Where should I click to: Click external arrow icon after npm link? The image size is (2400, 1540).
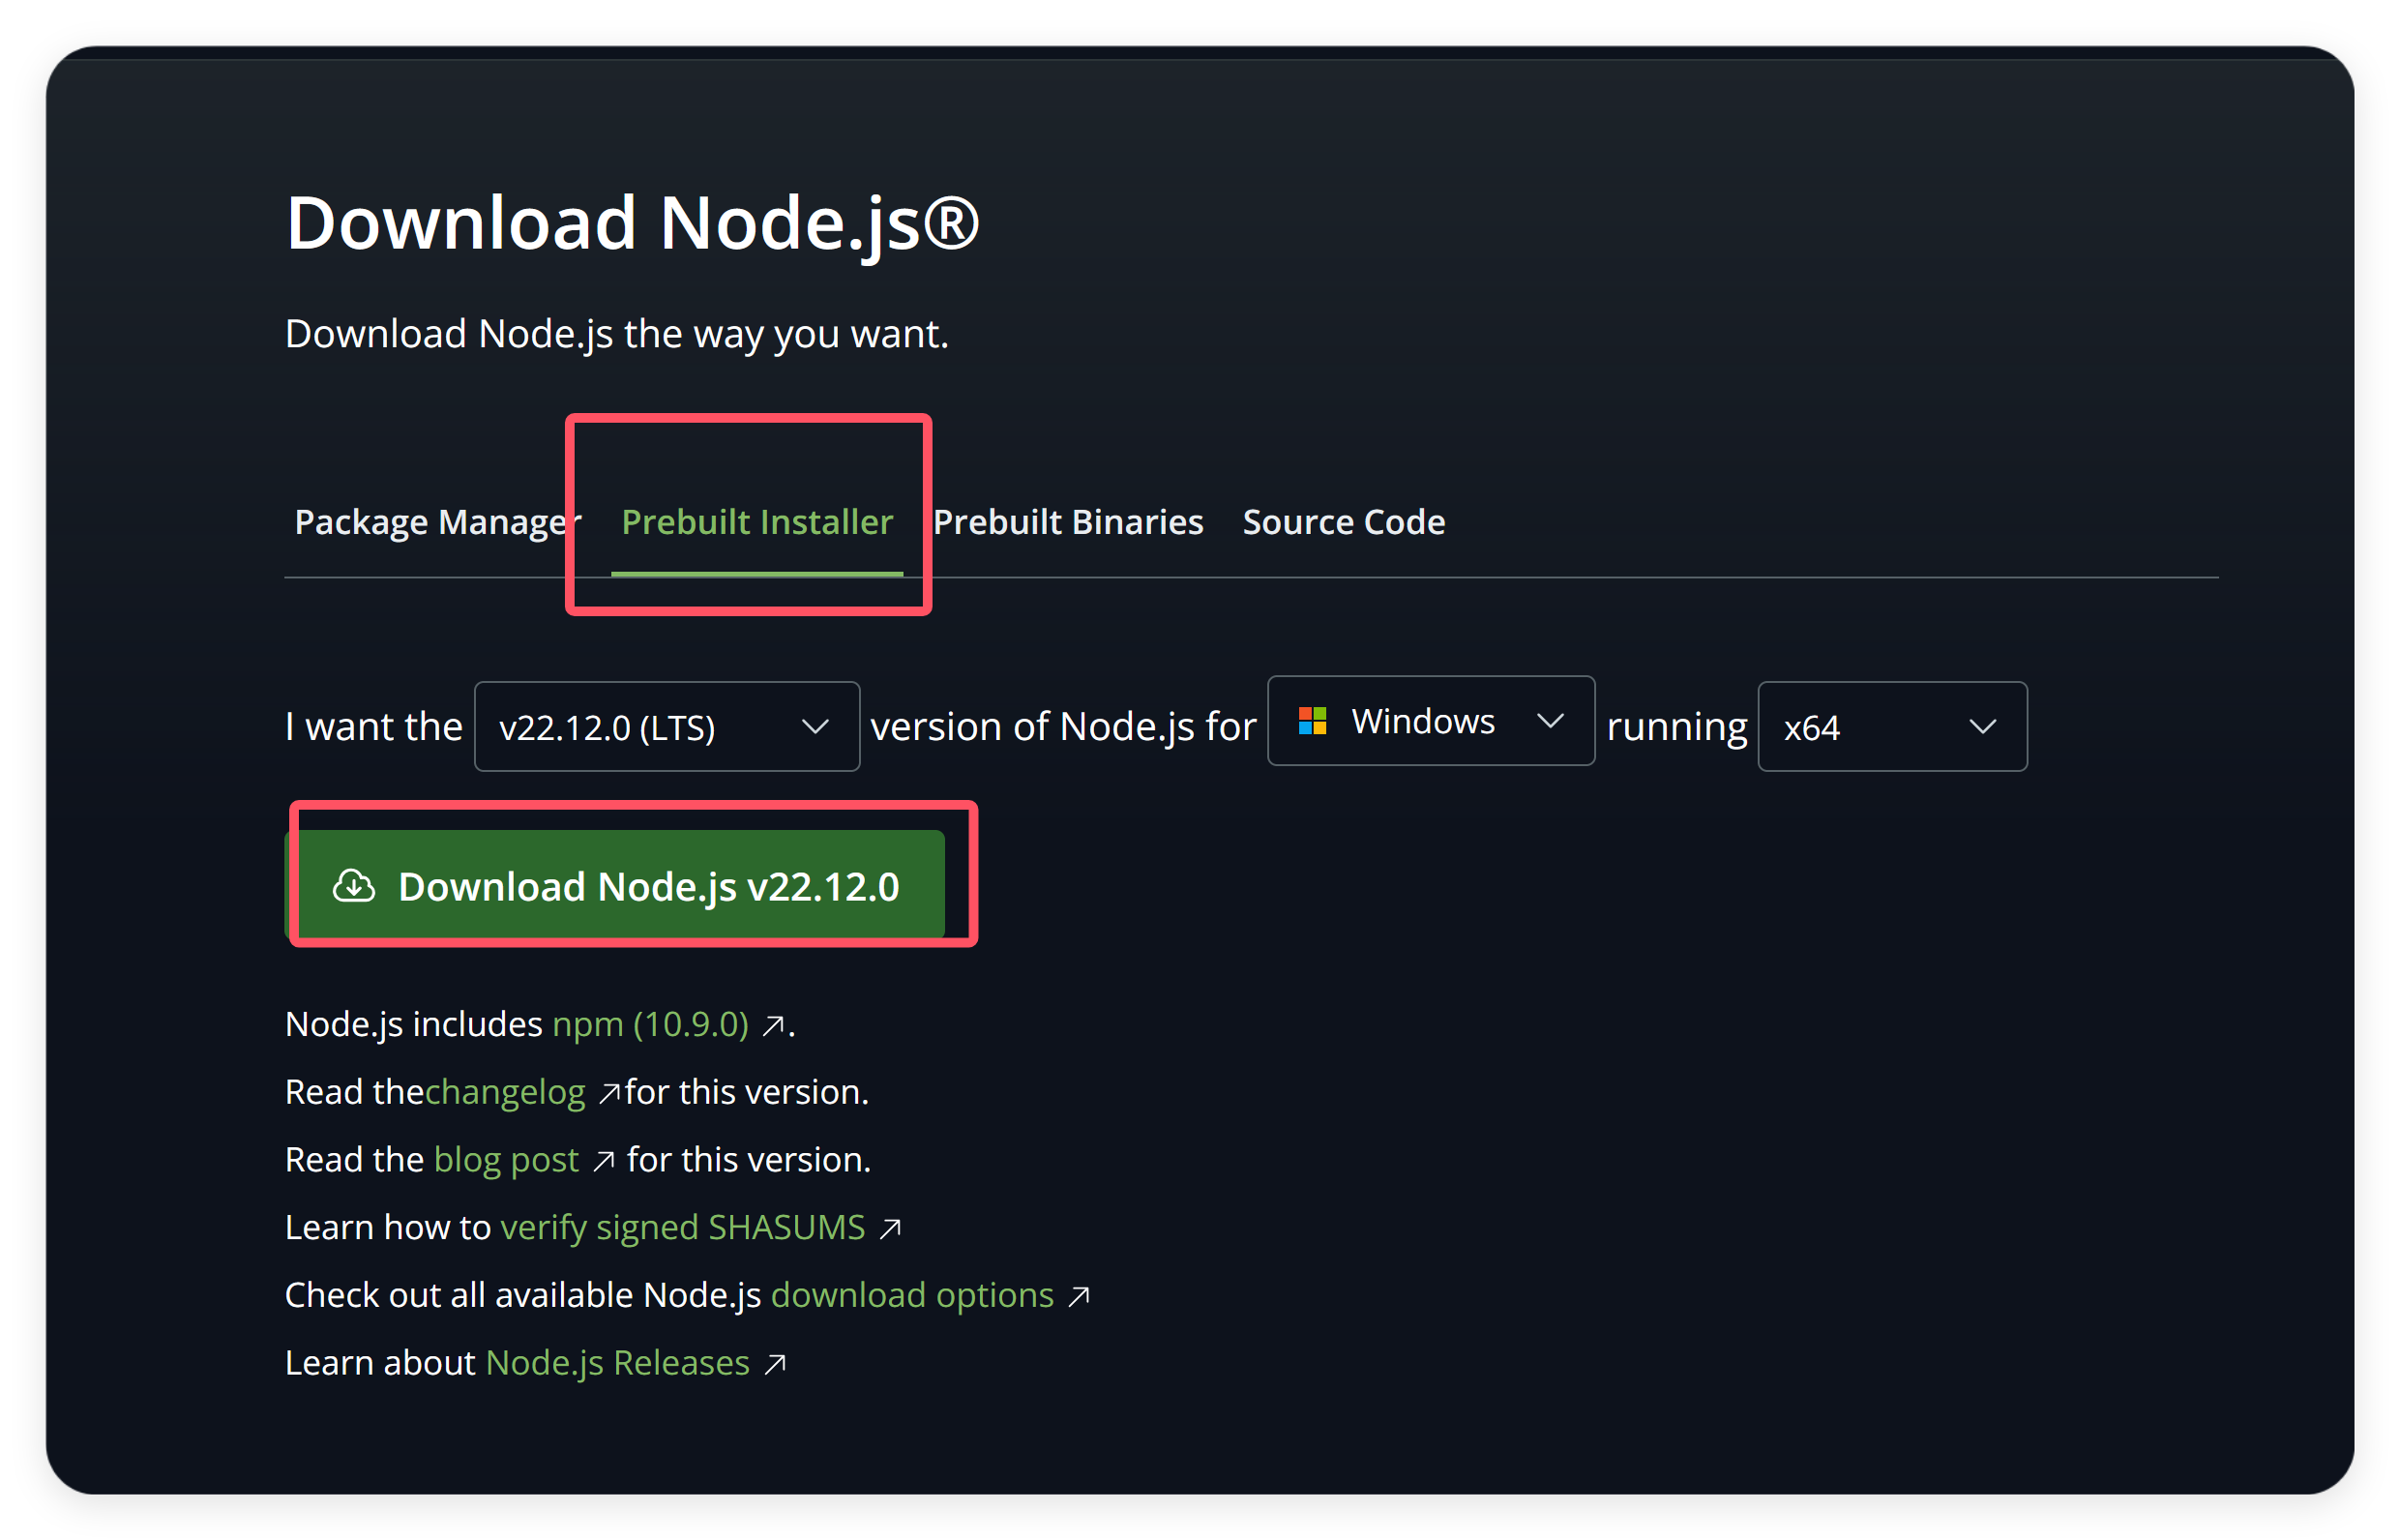(x=773, y=1026)
